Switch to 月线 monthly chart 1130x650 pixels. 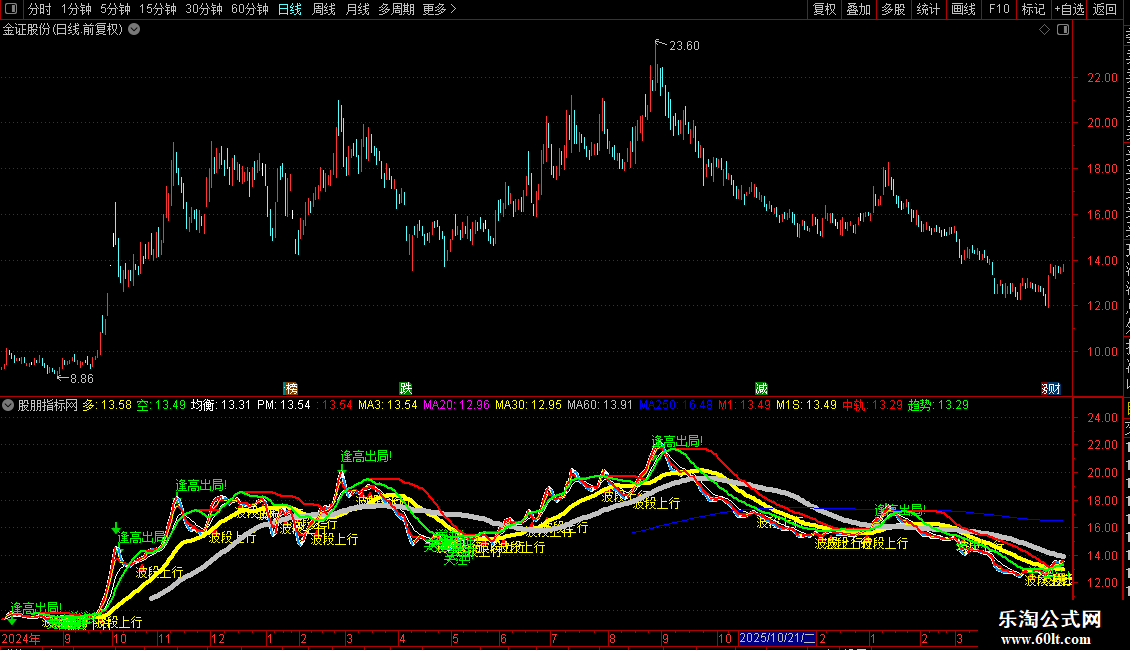pyautogui.click(x=357, y=9)
